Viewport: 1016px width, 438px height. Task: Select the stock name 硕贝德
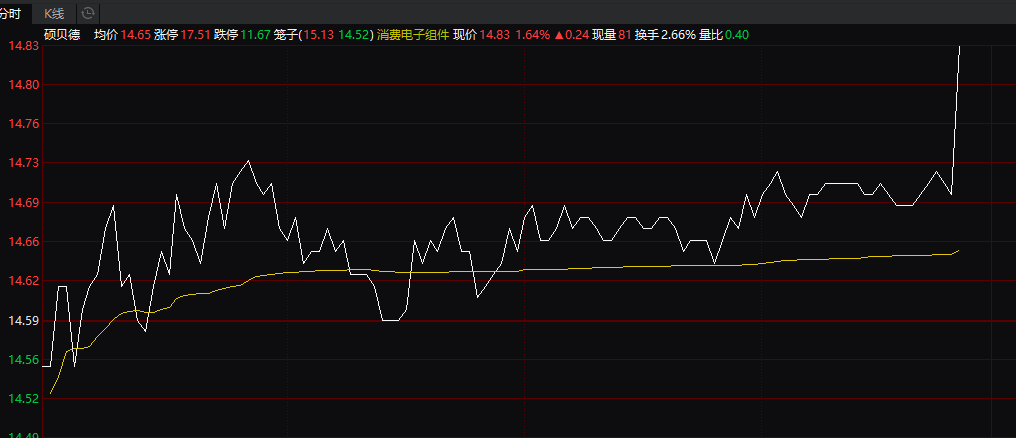tap(62, 35)
